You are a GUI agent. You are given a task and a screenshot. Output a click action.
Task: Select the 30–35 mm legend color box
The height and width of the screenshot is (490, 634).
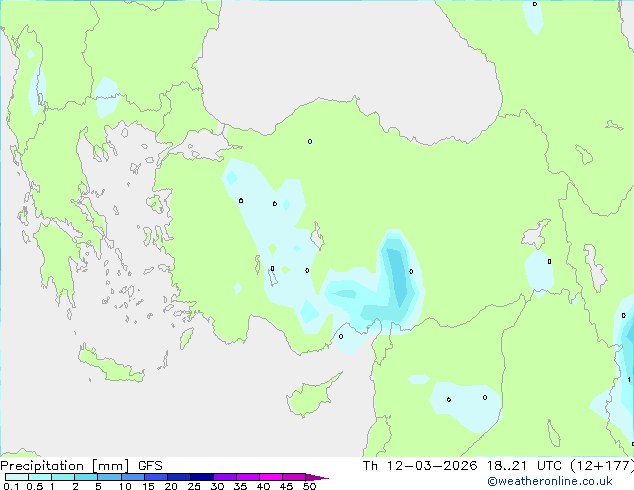tap(224, 477)
